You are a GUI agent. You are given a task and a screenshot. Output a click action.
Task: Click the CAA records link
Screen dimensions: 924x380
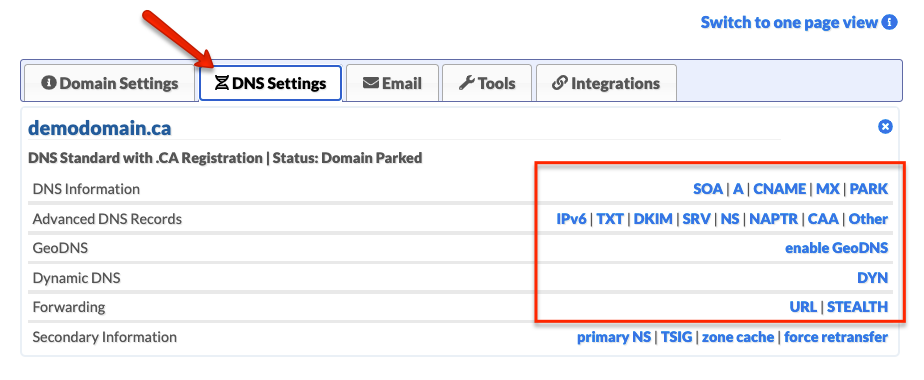tap(823, 219)
